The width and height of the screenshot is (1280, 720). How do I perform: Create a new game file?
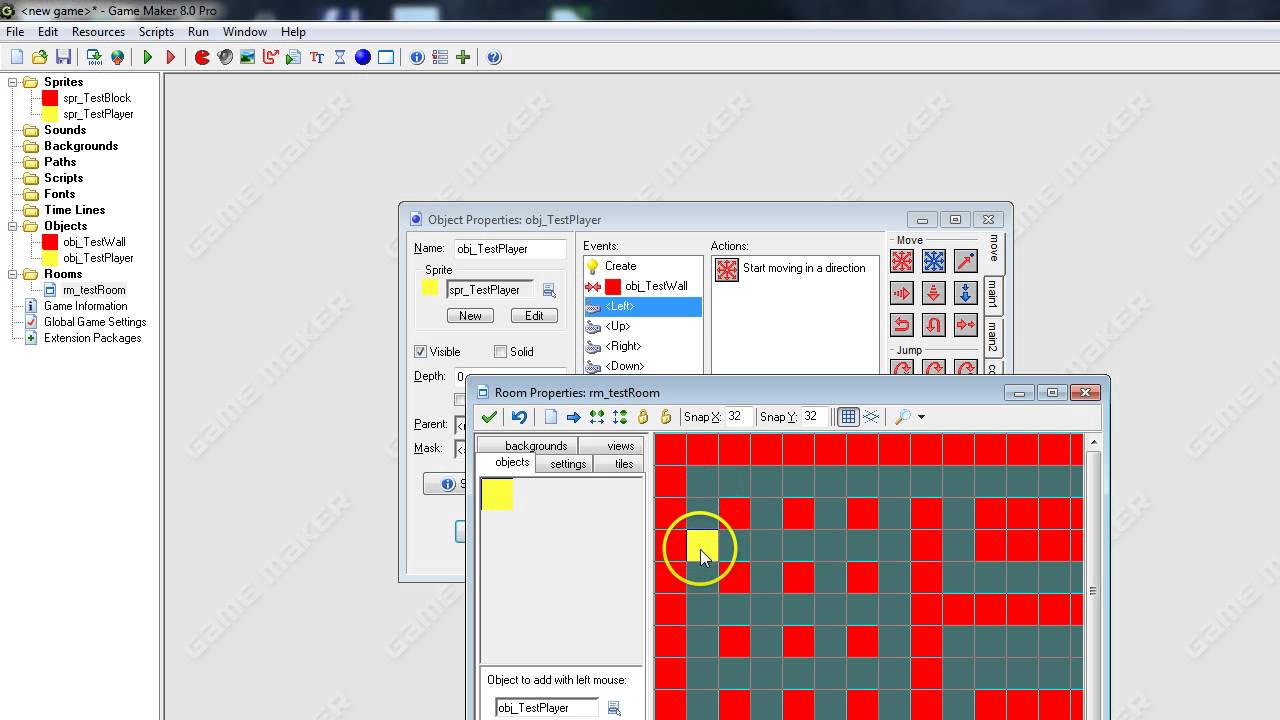point(16,57)
